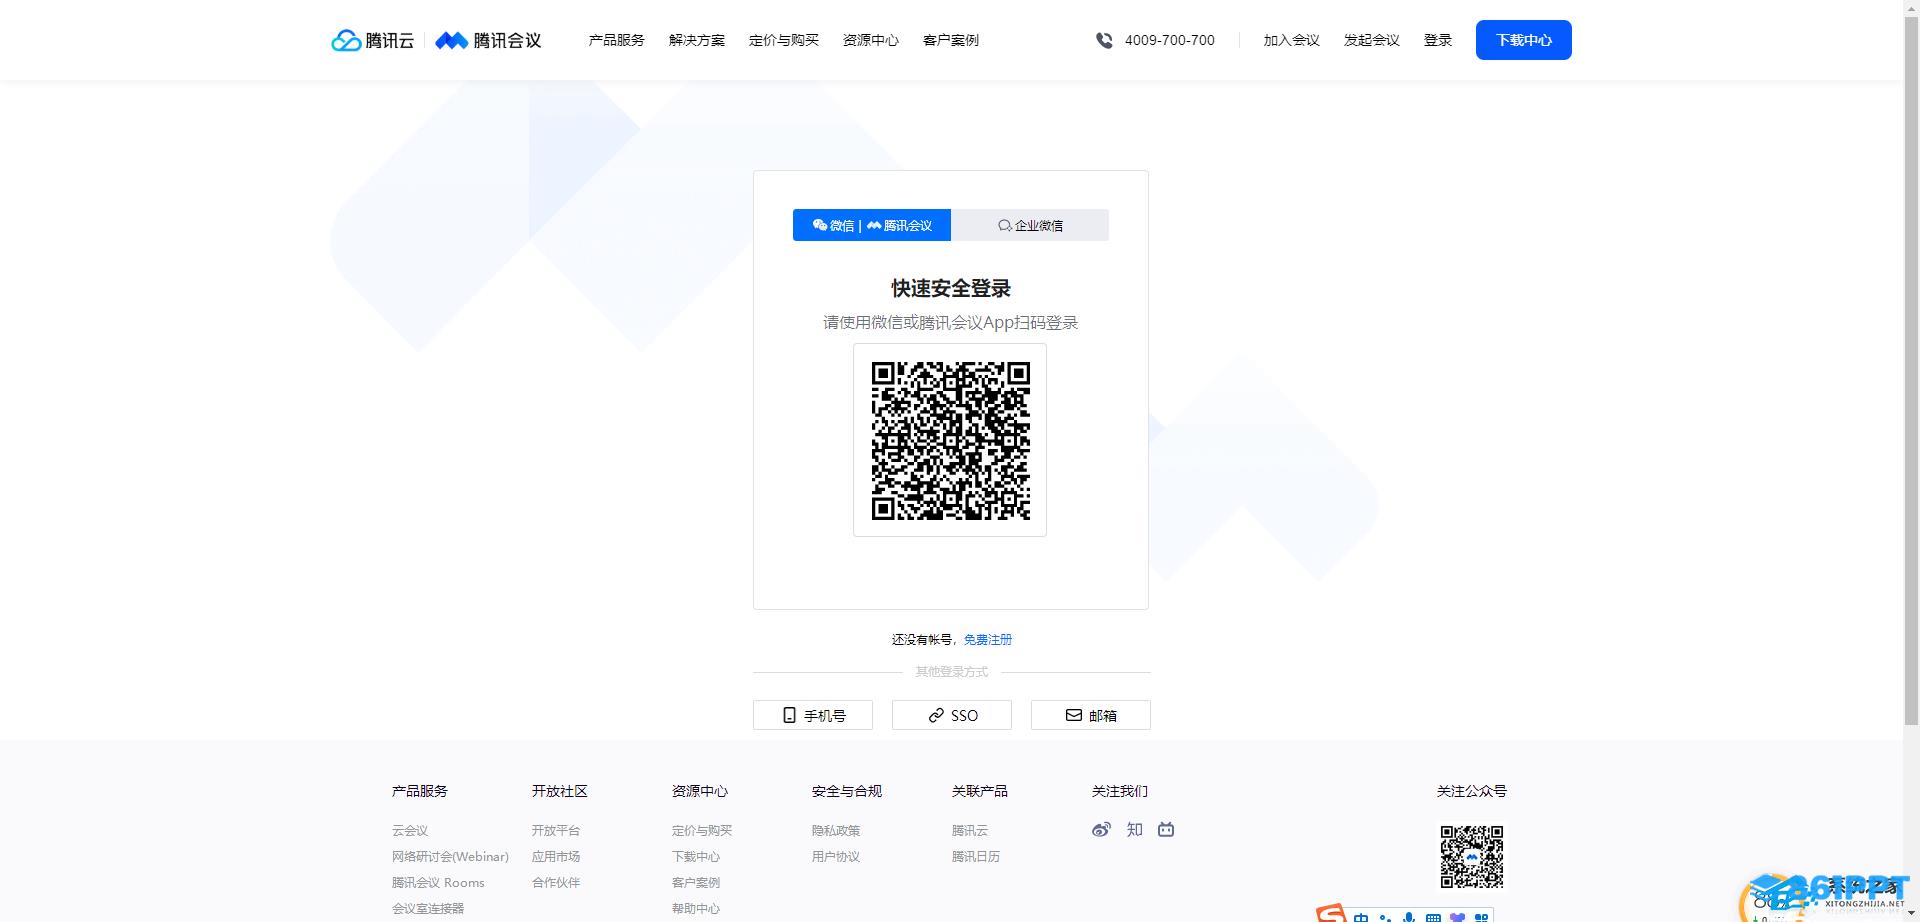Screen dimensions: 1920x922
Task: Click footer heading 安全与合规
Action: (847, 791)
